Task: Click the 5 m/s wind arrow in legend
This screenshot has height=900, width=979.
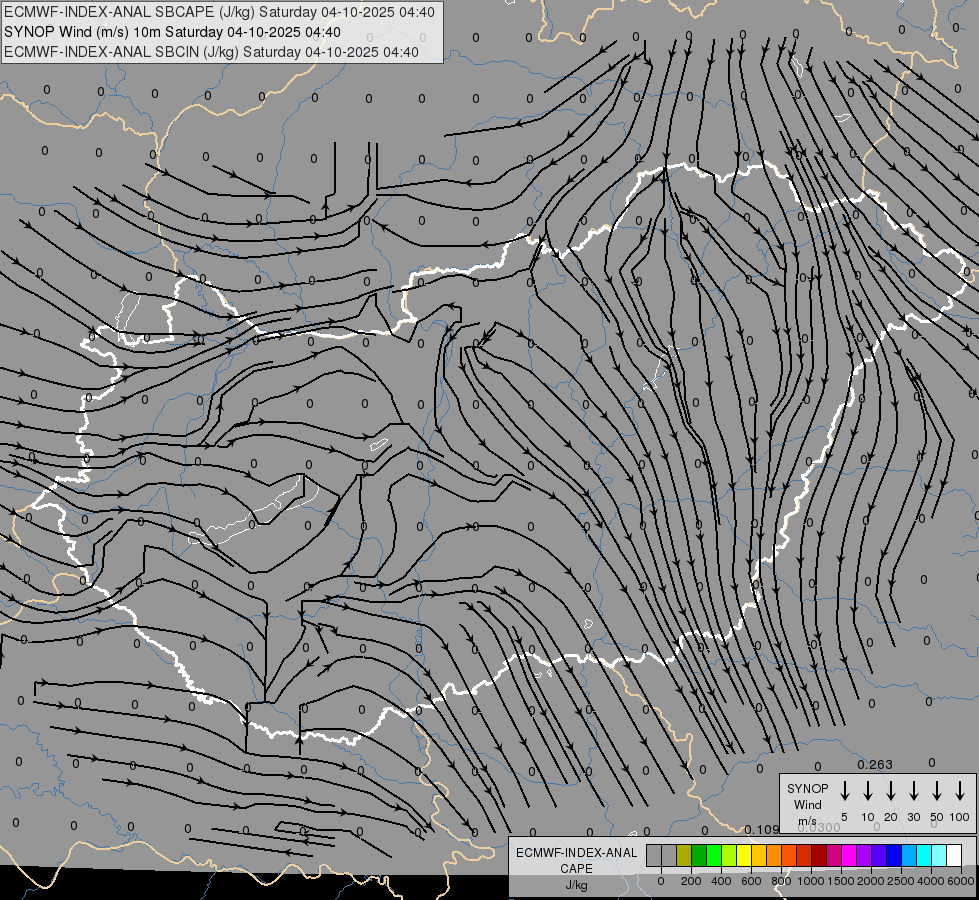Action: click(x=845, y=791)
